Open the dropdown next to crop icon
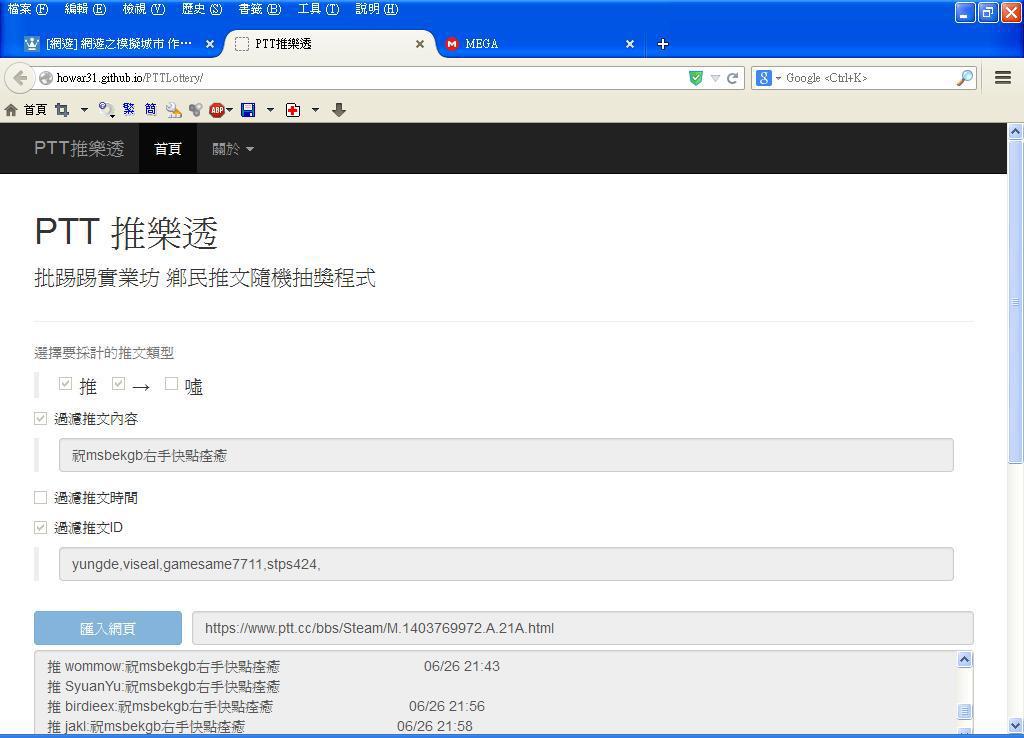1024x738 pixels. [84, 110]
